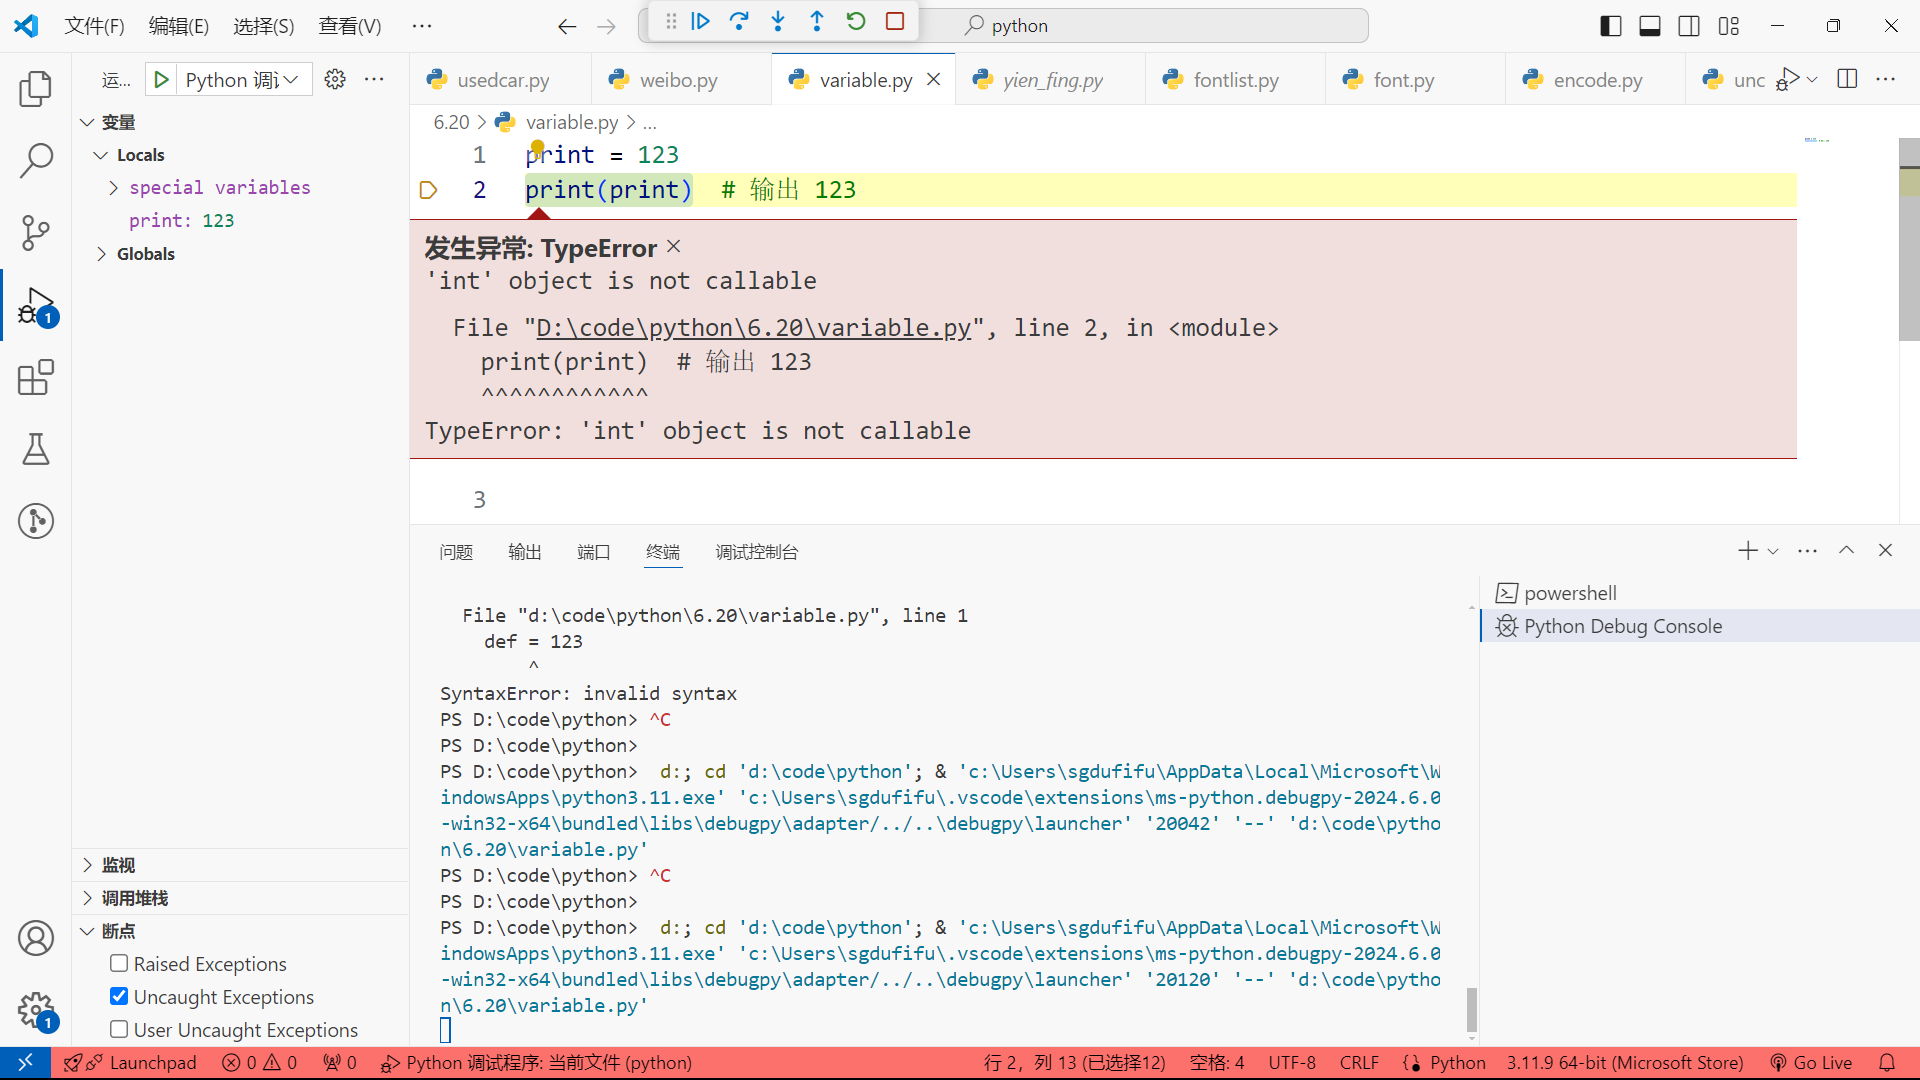The height and width of the screenshot is (1080, 1920).
Task: Open the Extensions view in activity bar
Action: [x=36, y=378]
